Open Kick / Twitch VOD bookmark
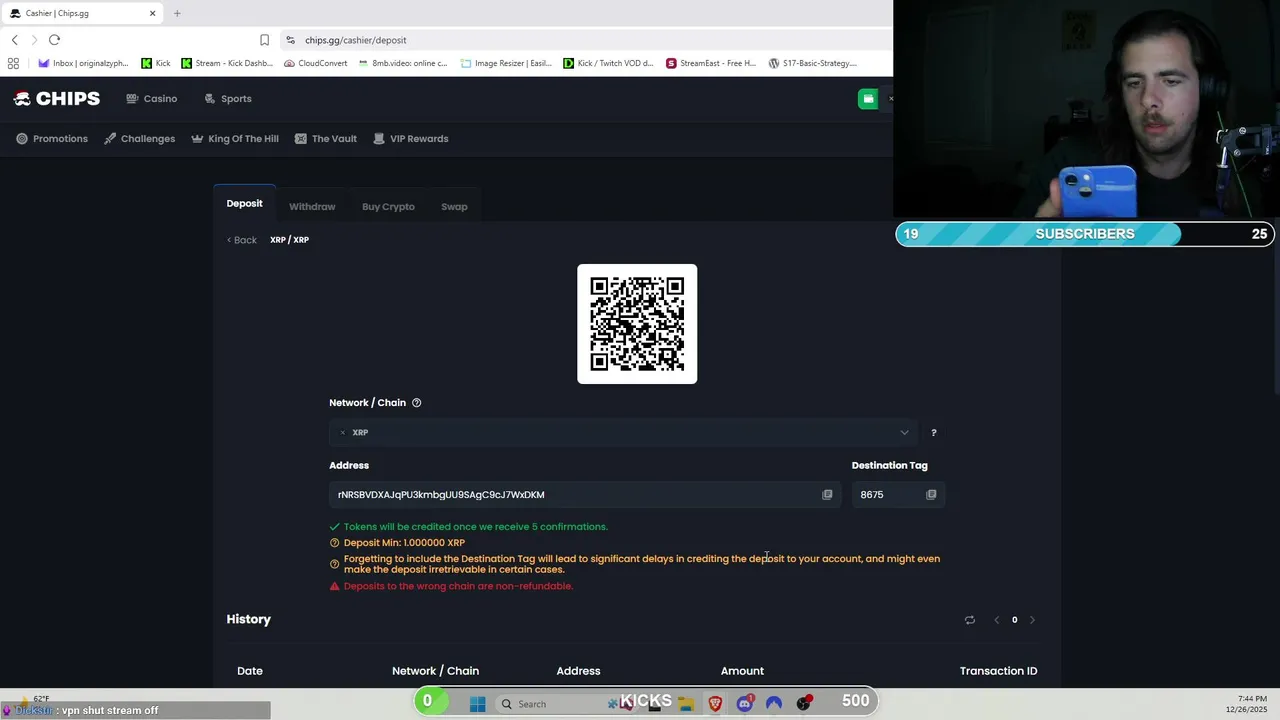Screen dimensions: 1280x720 [608, 63]
